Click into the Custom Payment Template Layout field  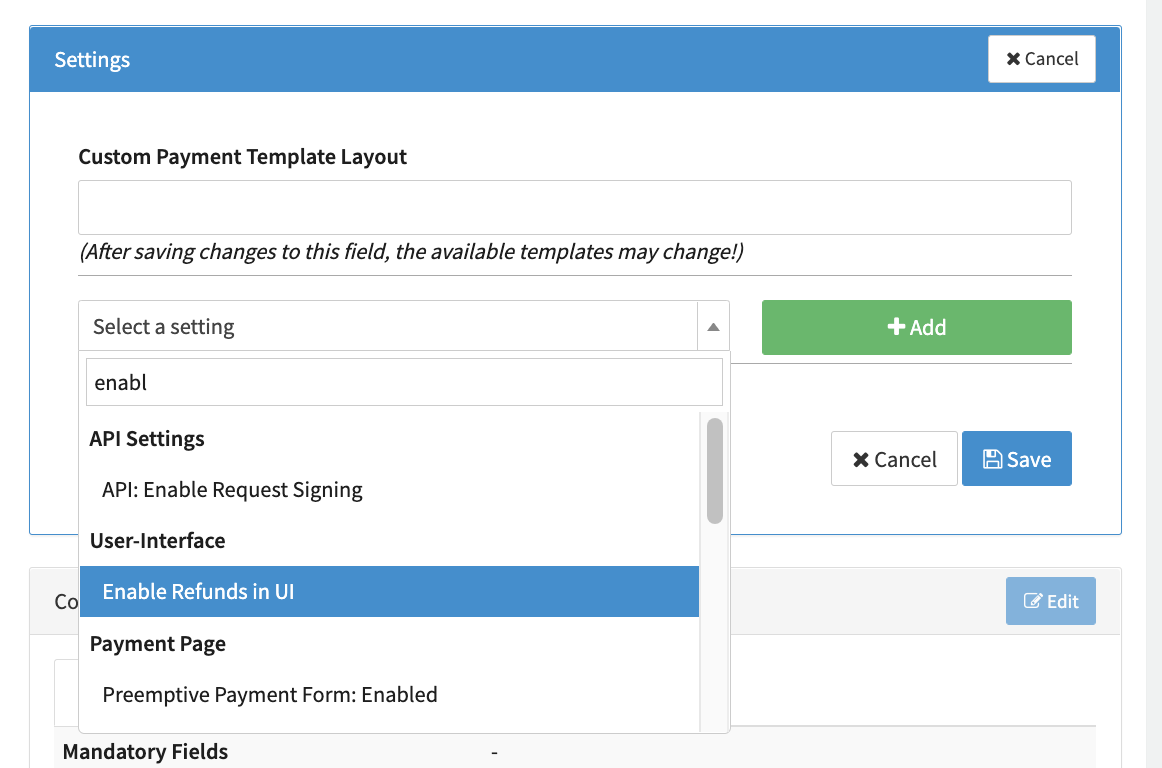coord(574,208)
